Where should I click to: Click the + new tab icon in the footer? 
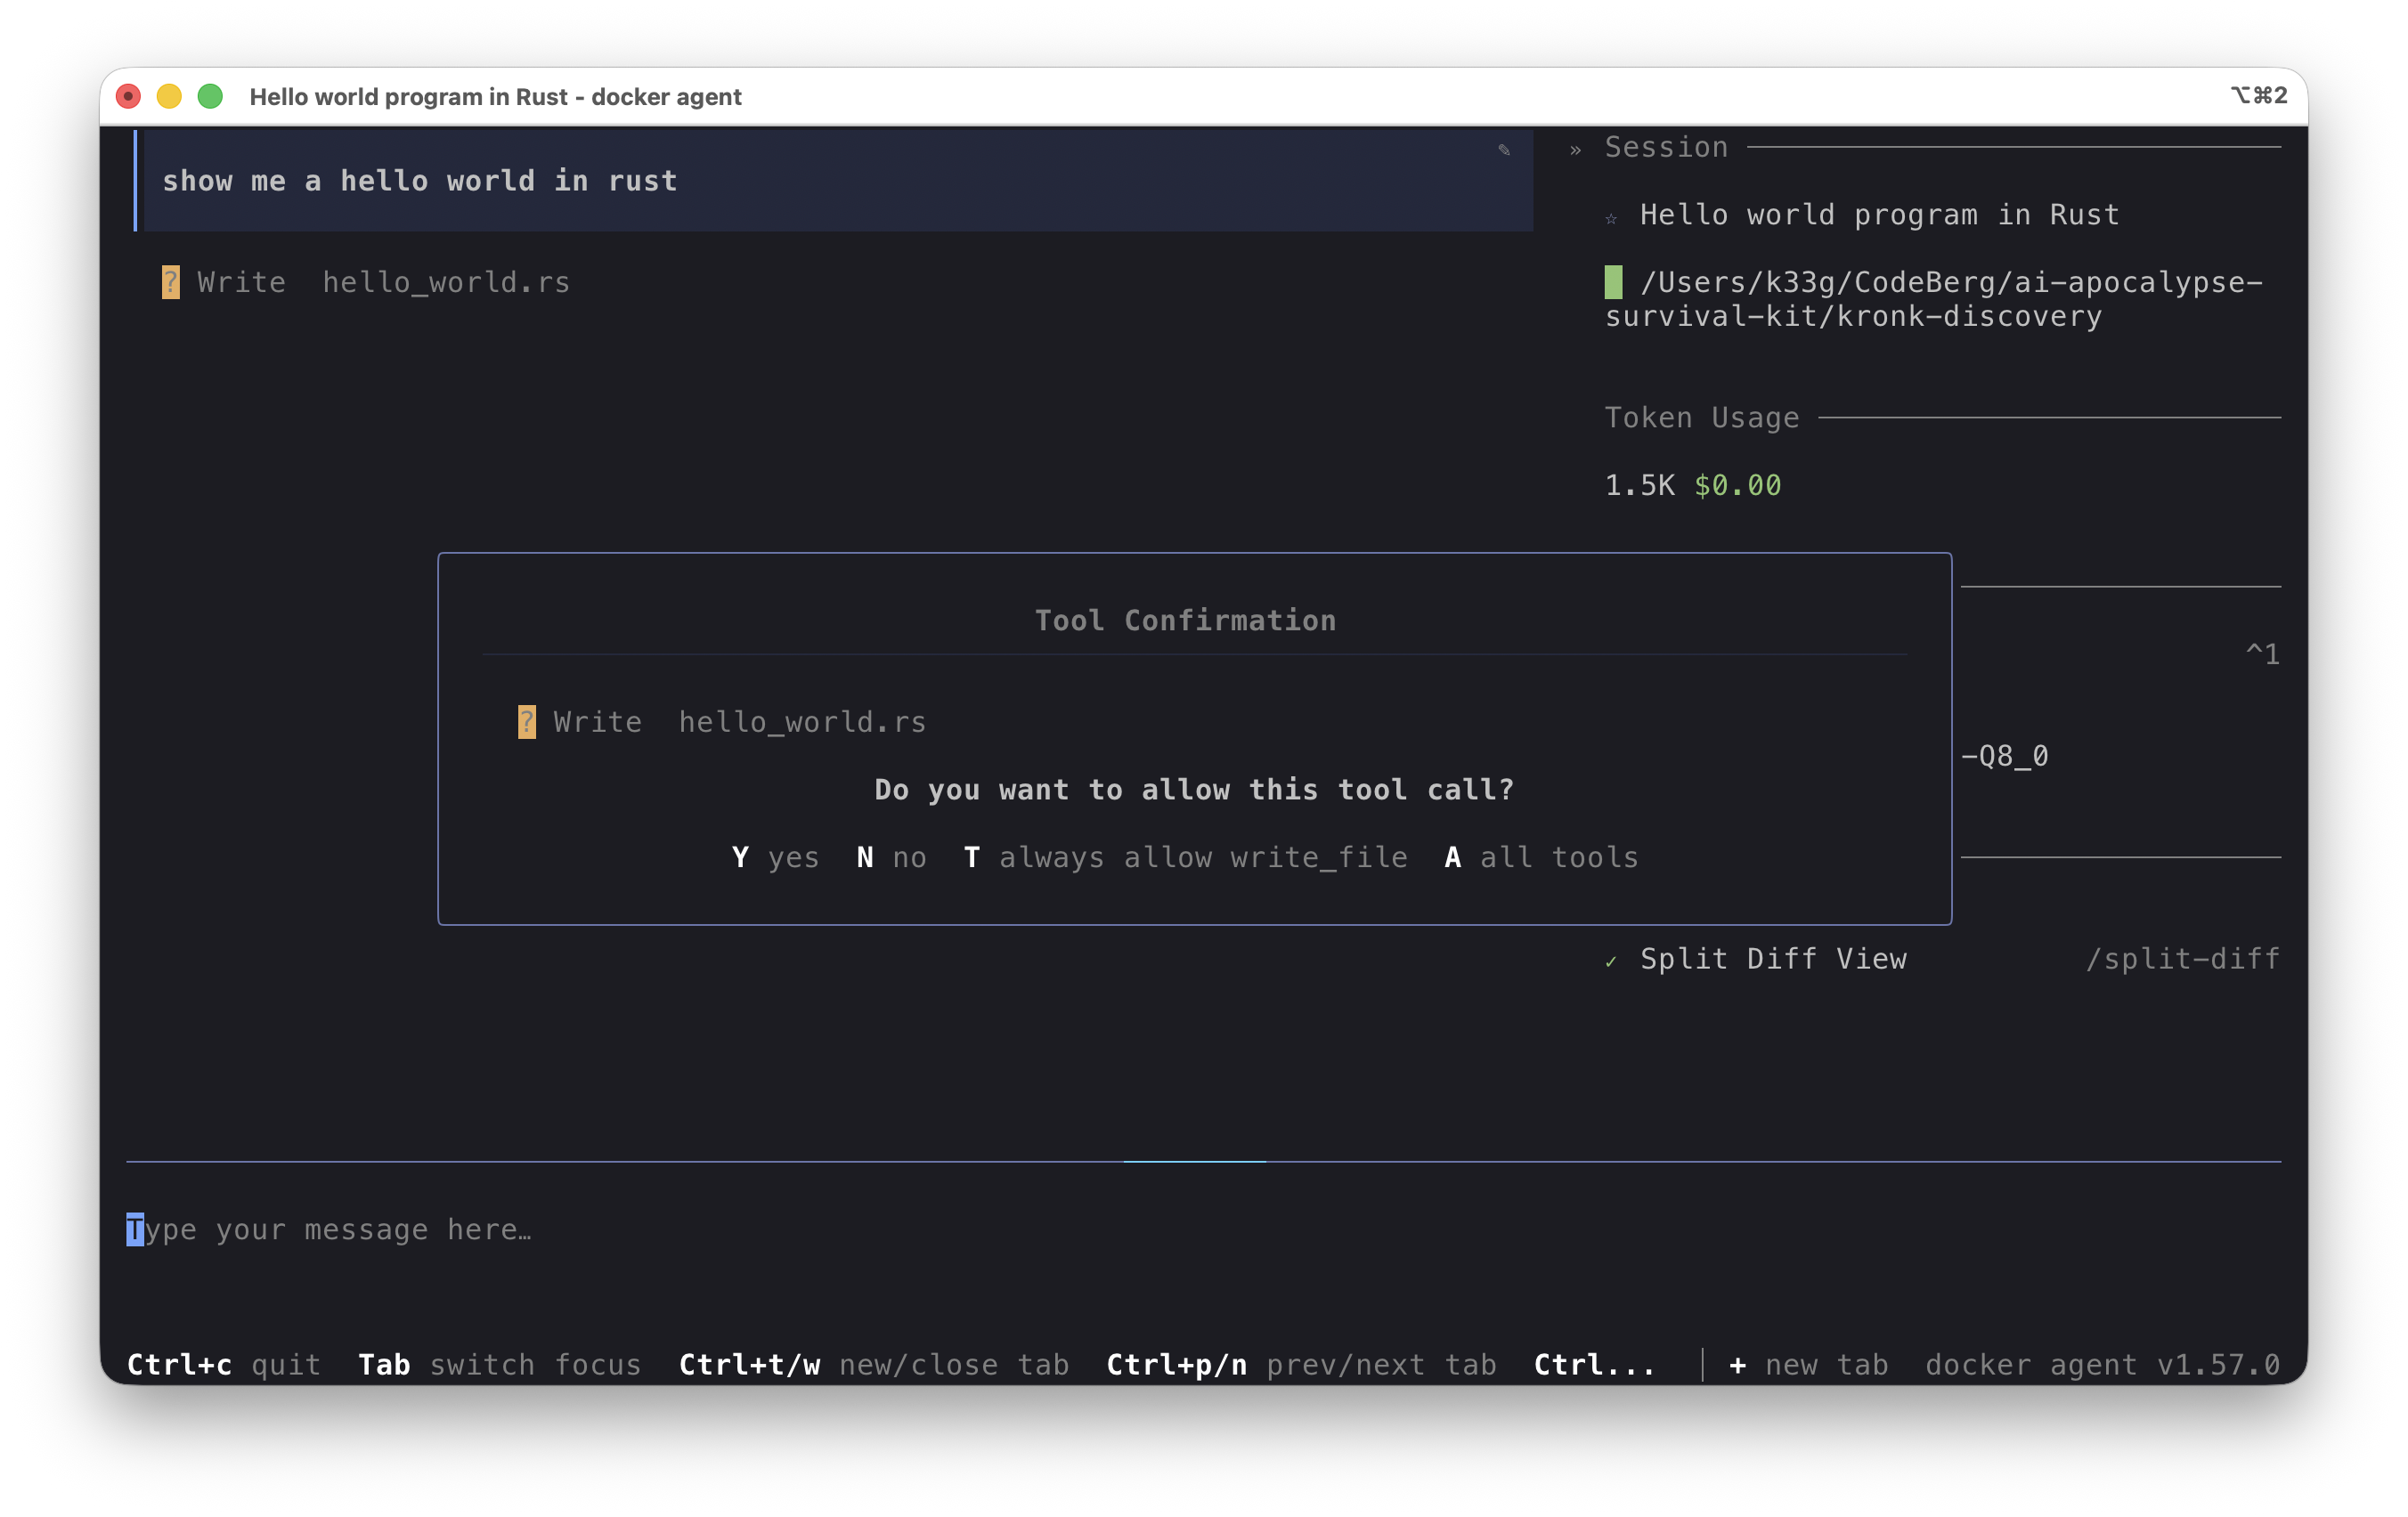1737,1365
